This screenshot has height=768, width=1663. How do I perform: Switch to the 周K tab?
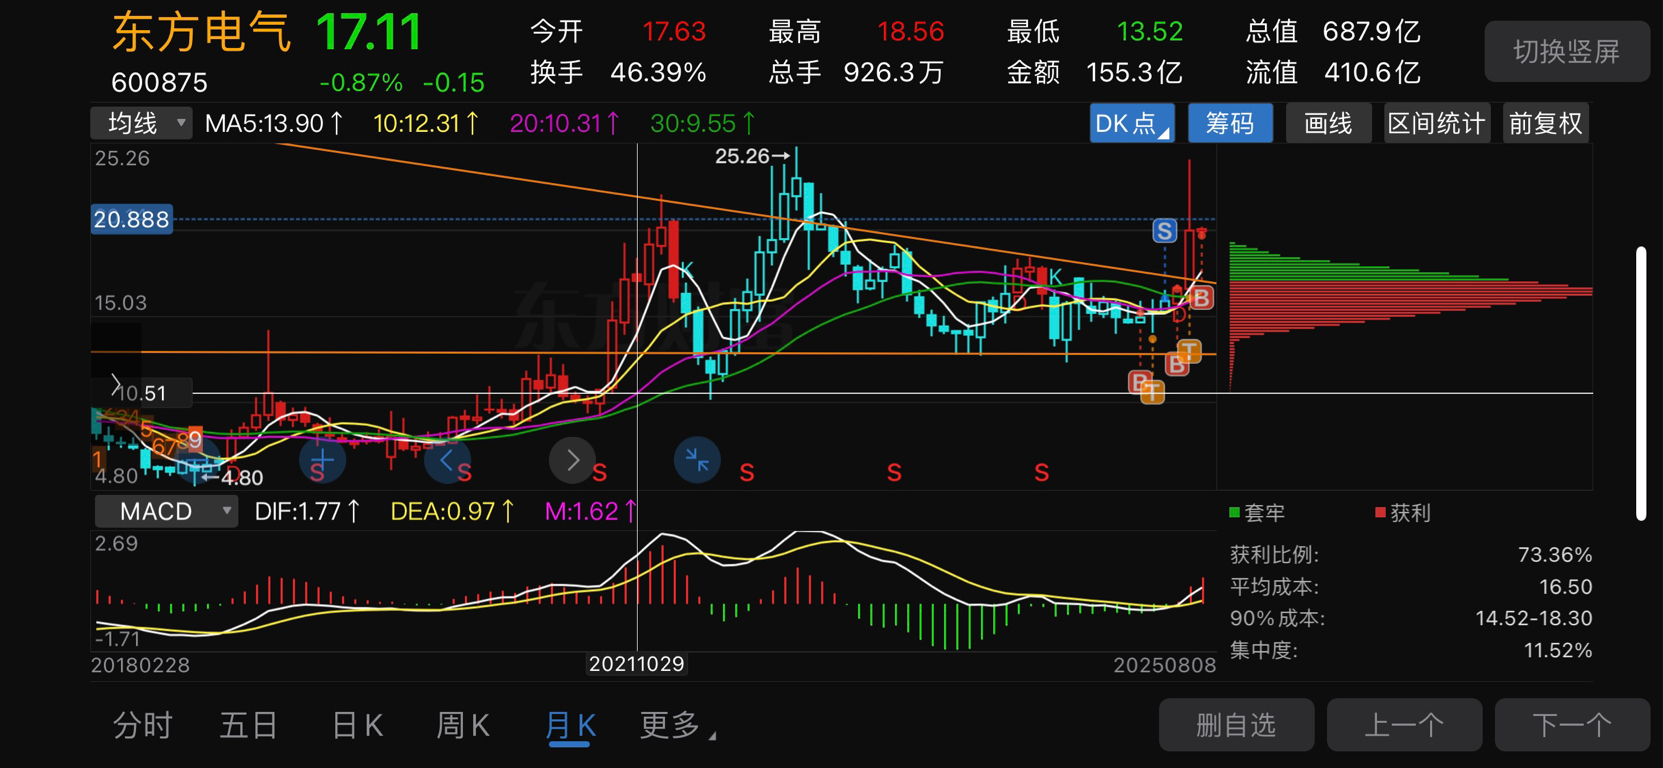(463, 725)
